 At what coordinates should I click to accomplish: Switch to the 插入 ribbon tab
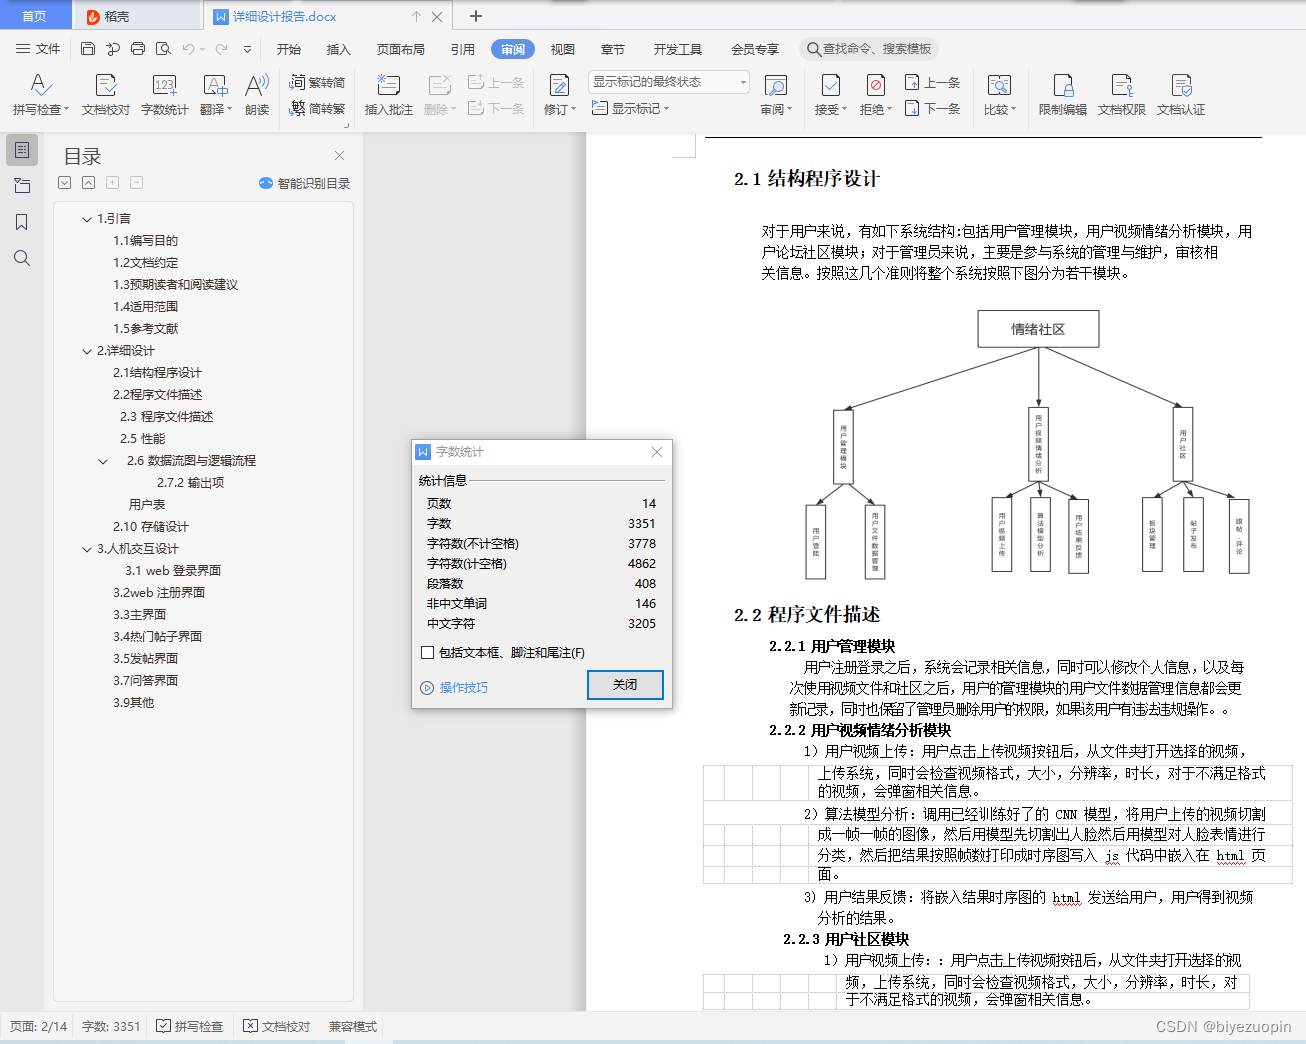point(339,49)
